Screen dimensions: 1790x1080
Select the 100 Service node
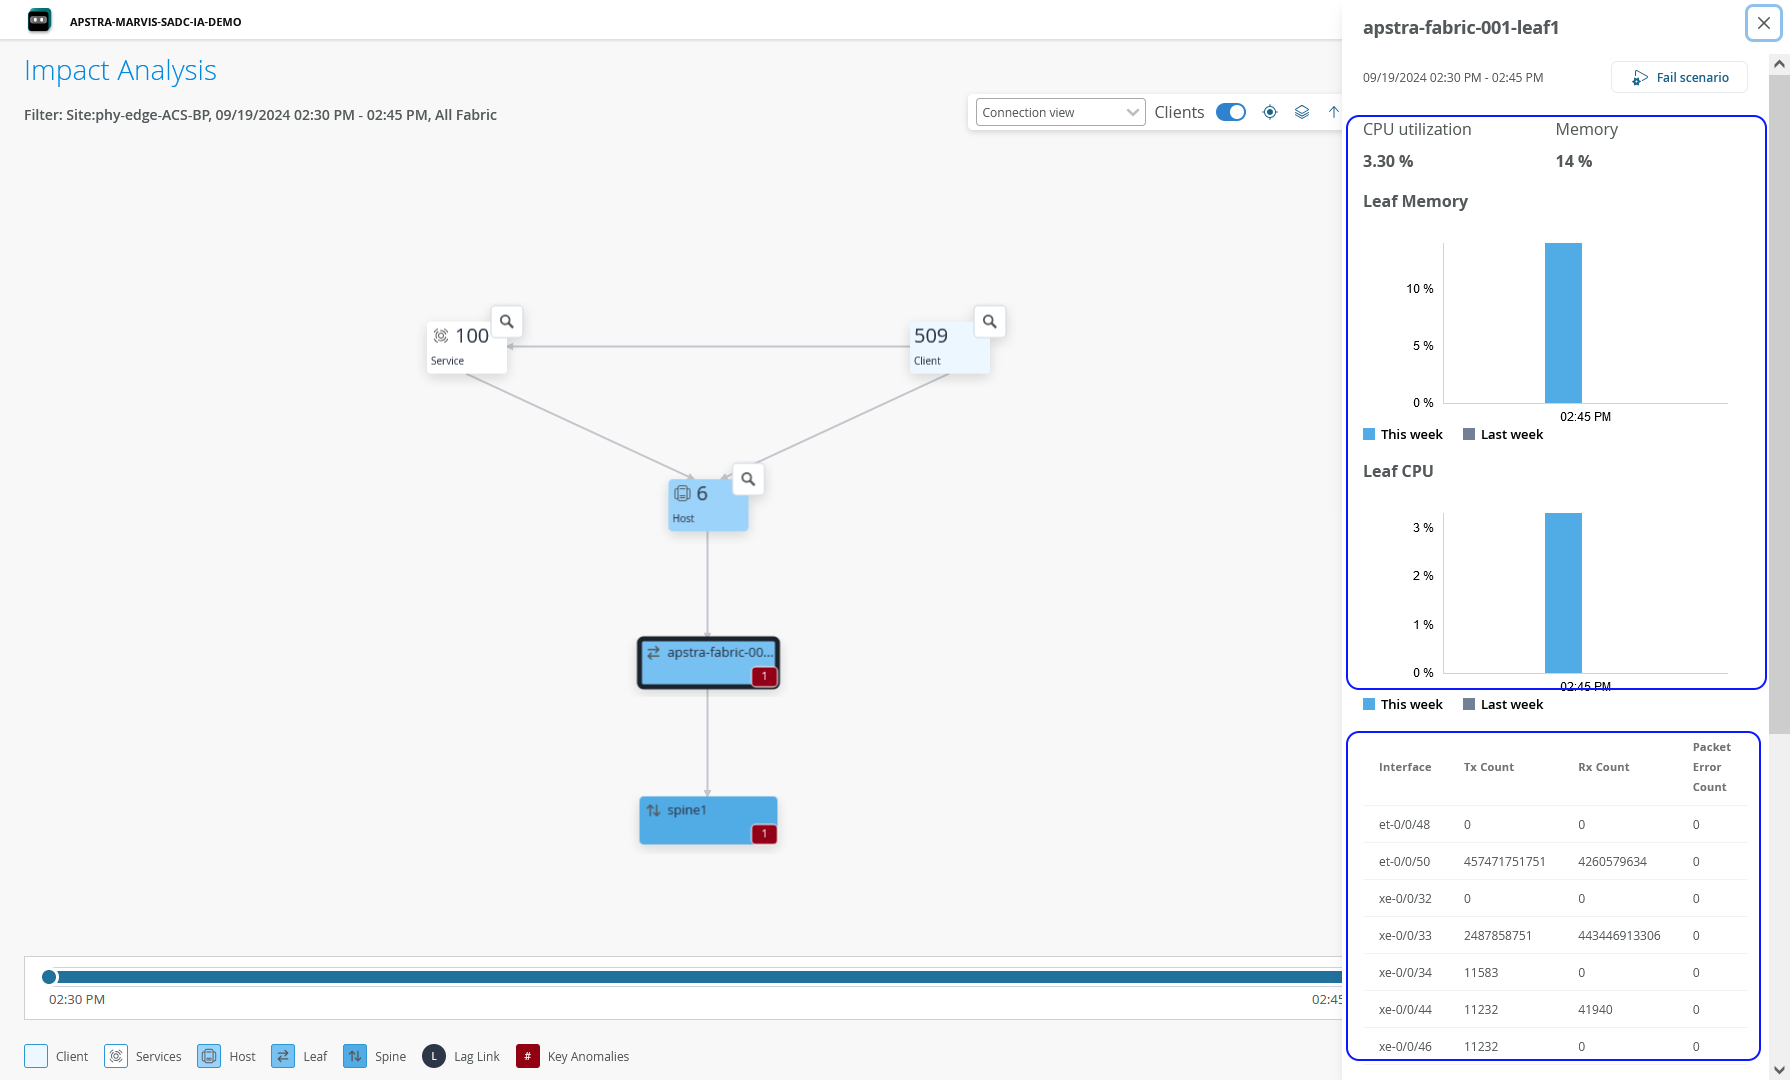coord(466,348)
